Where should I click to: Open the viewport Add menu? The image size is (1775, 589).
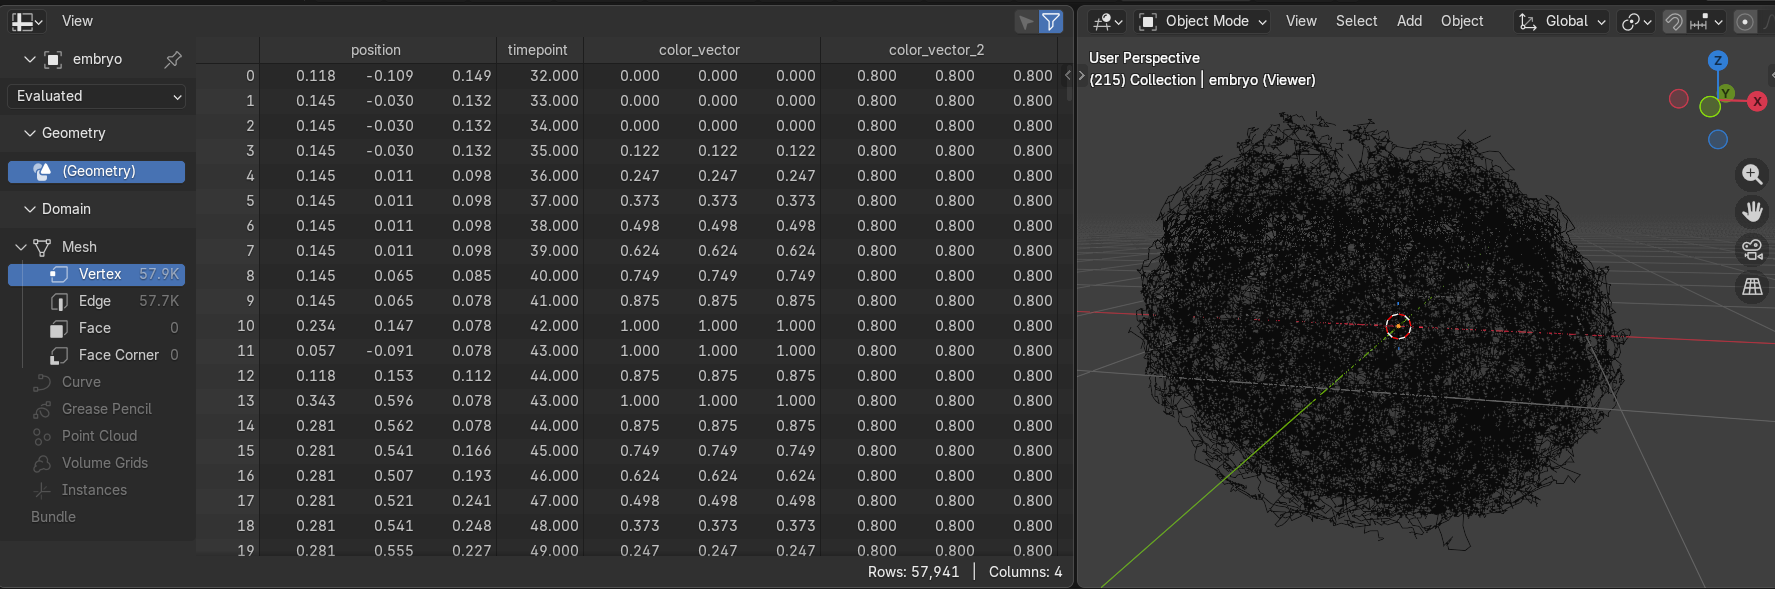coord(1409,21)
